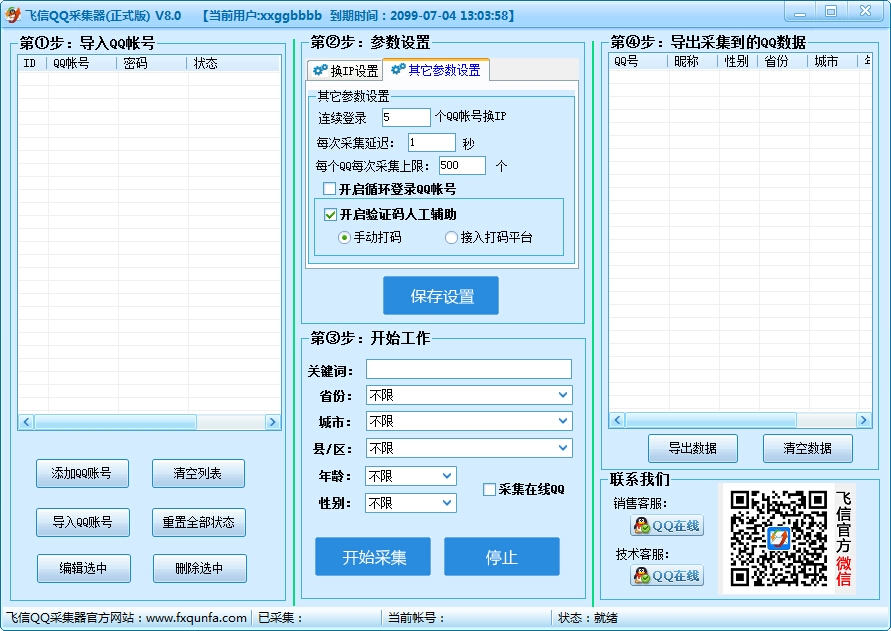
Task: Click the 重置全部状态 button
Action: [x=199, y=522]
